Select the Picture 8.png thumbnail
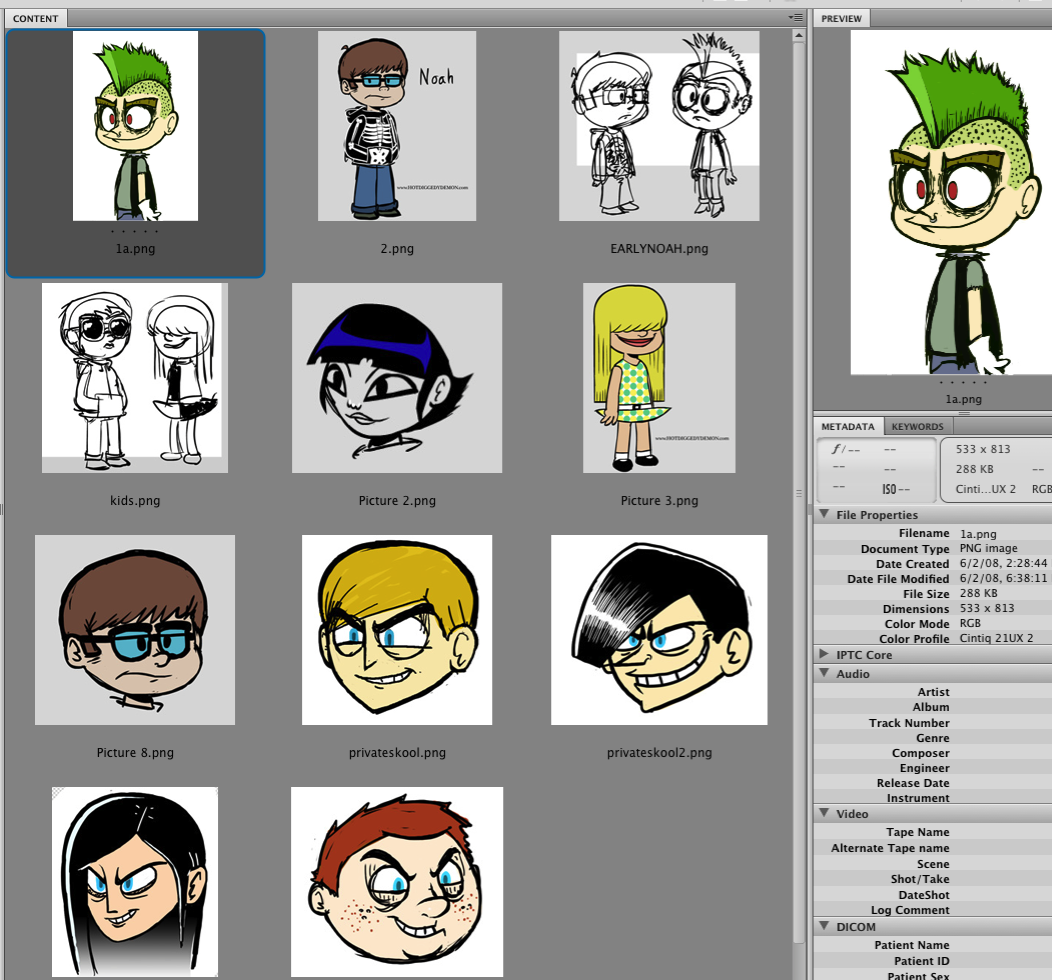Viewport: 1052px width, 980px height. [x=135, y=630]
